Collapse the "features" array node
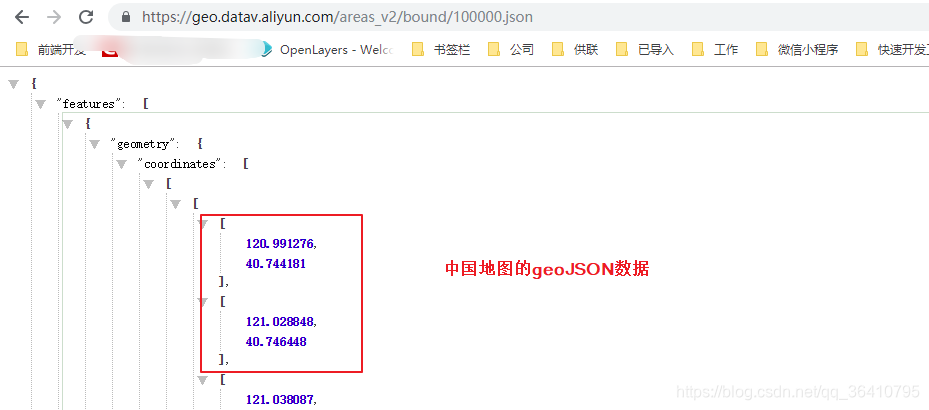Image resolution: width=929 pixels, height=410 pixels. (x=40, y=105)
